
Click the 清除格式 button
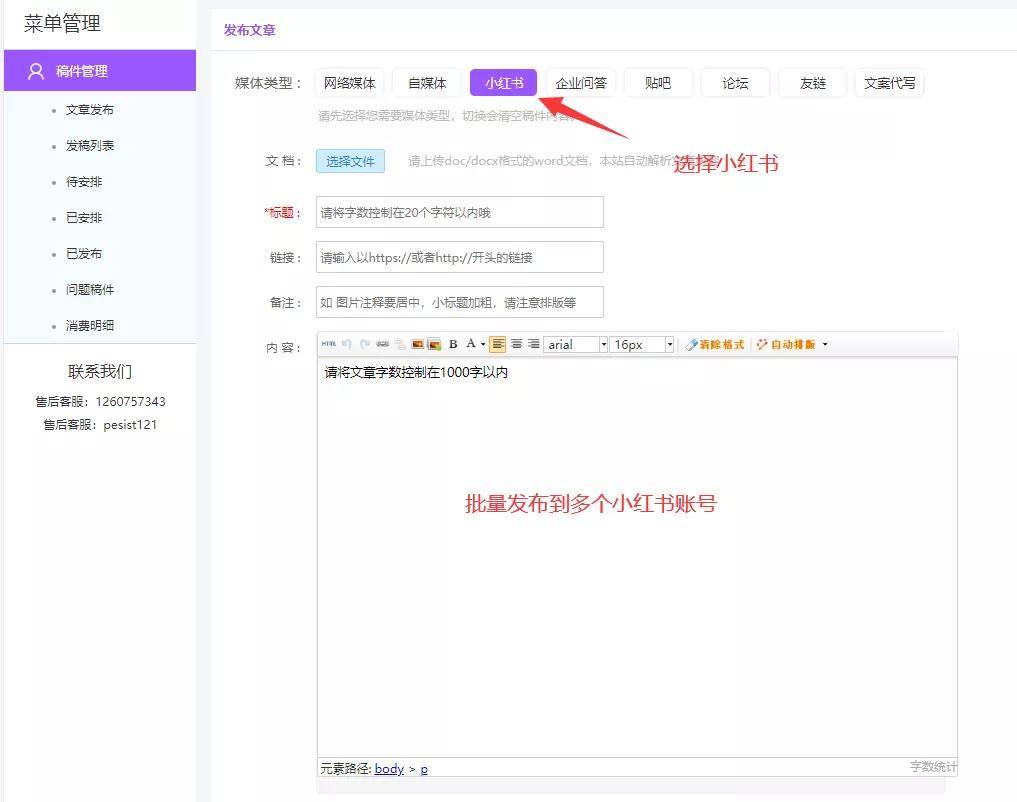click(715, 345)
